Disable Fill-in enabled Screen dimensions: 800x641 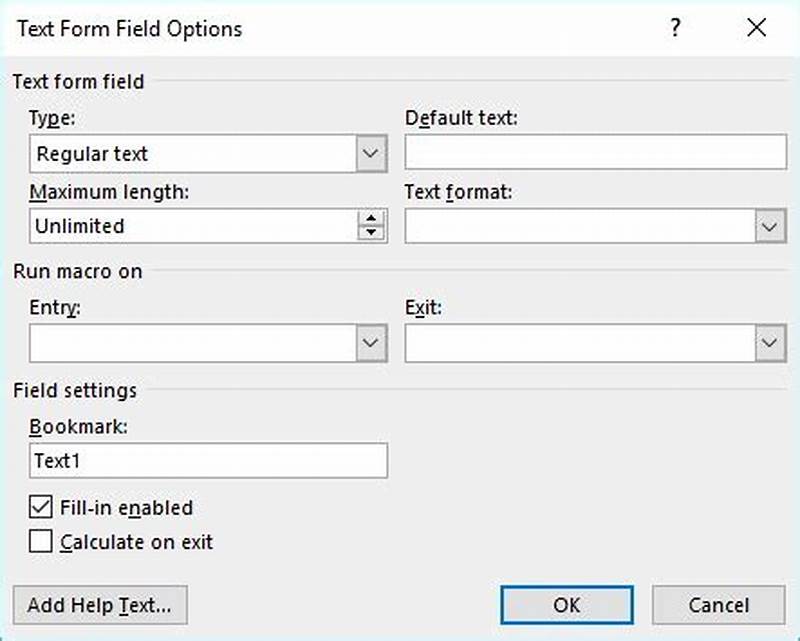(41, 508)
